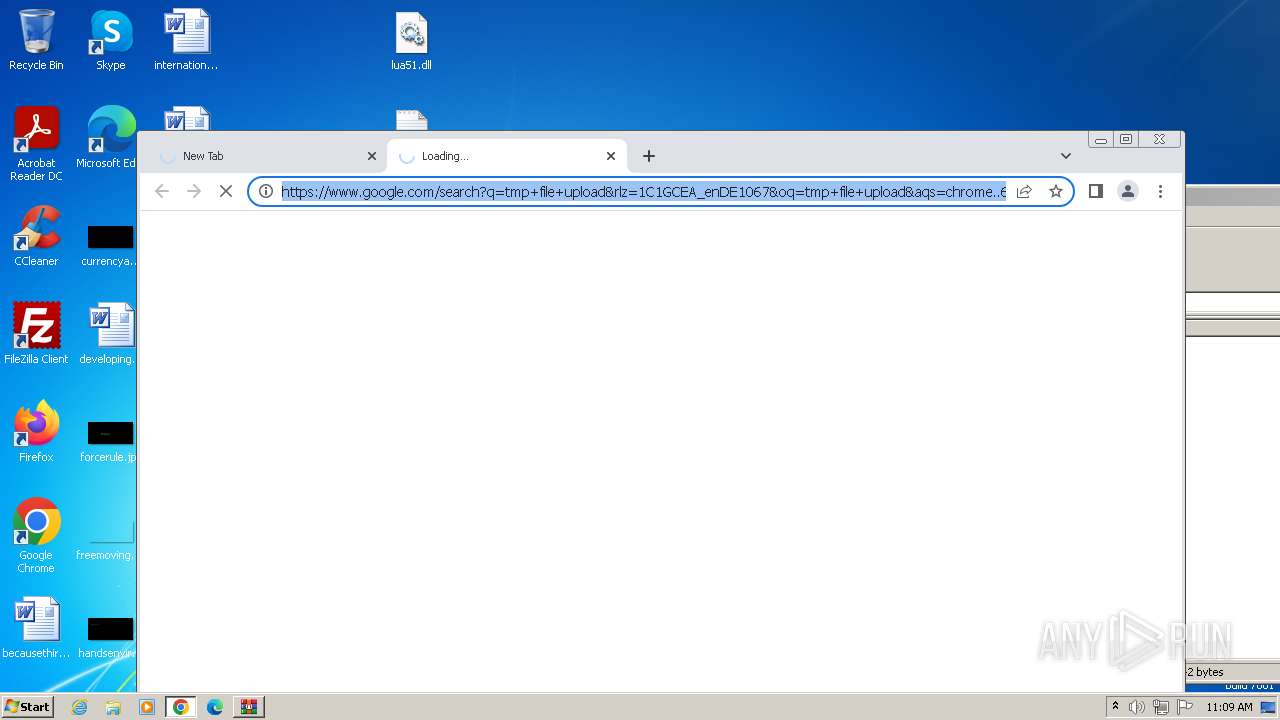This screenshot has width=1280, height=720.
Task: Go back to the previous page
Action: [x=162, y=191]
